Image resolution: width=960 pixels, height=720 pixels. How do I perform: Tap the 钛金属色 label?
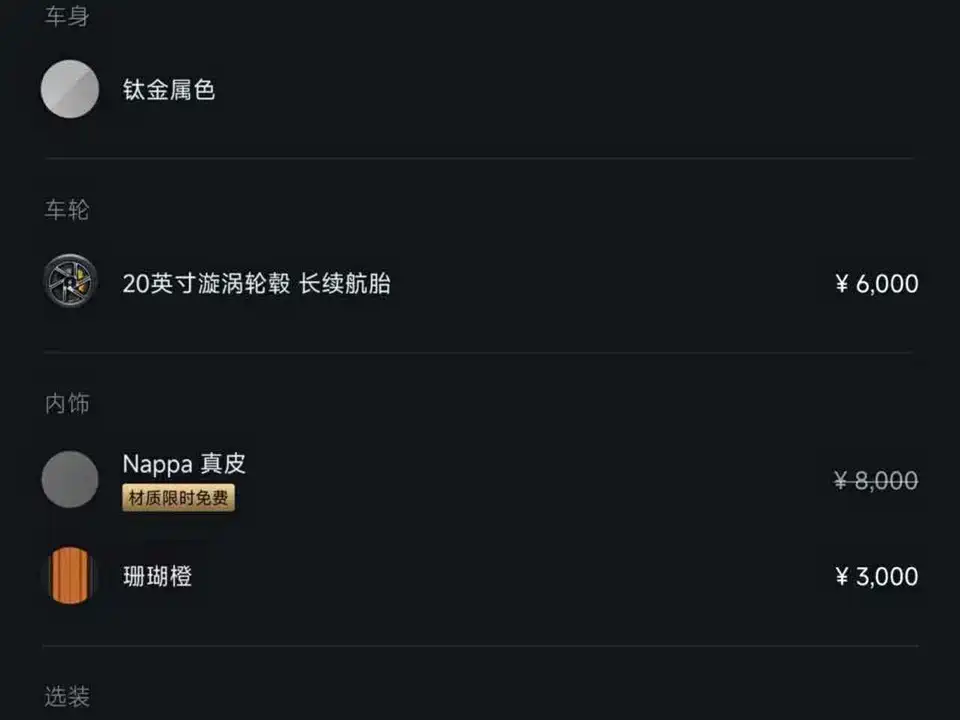(169, 90)
